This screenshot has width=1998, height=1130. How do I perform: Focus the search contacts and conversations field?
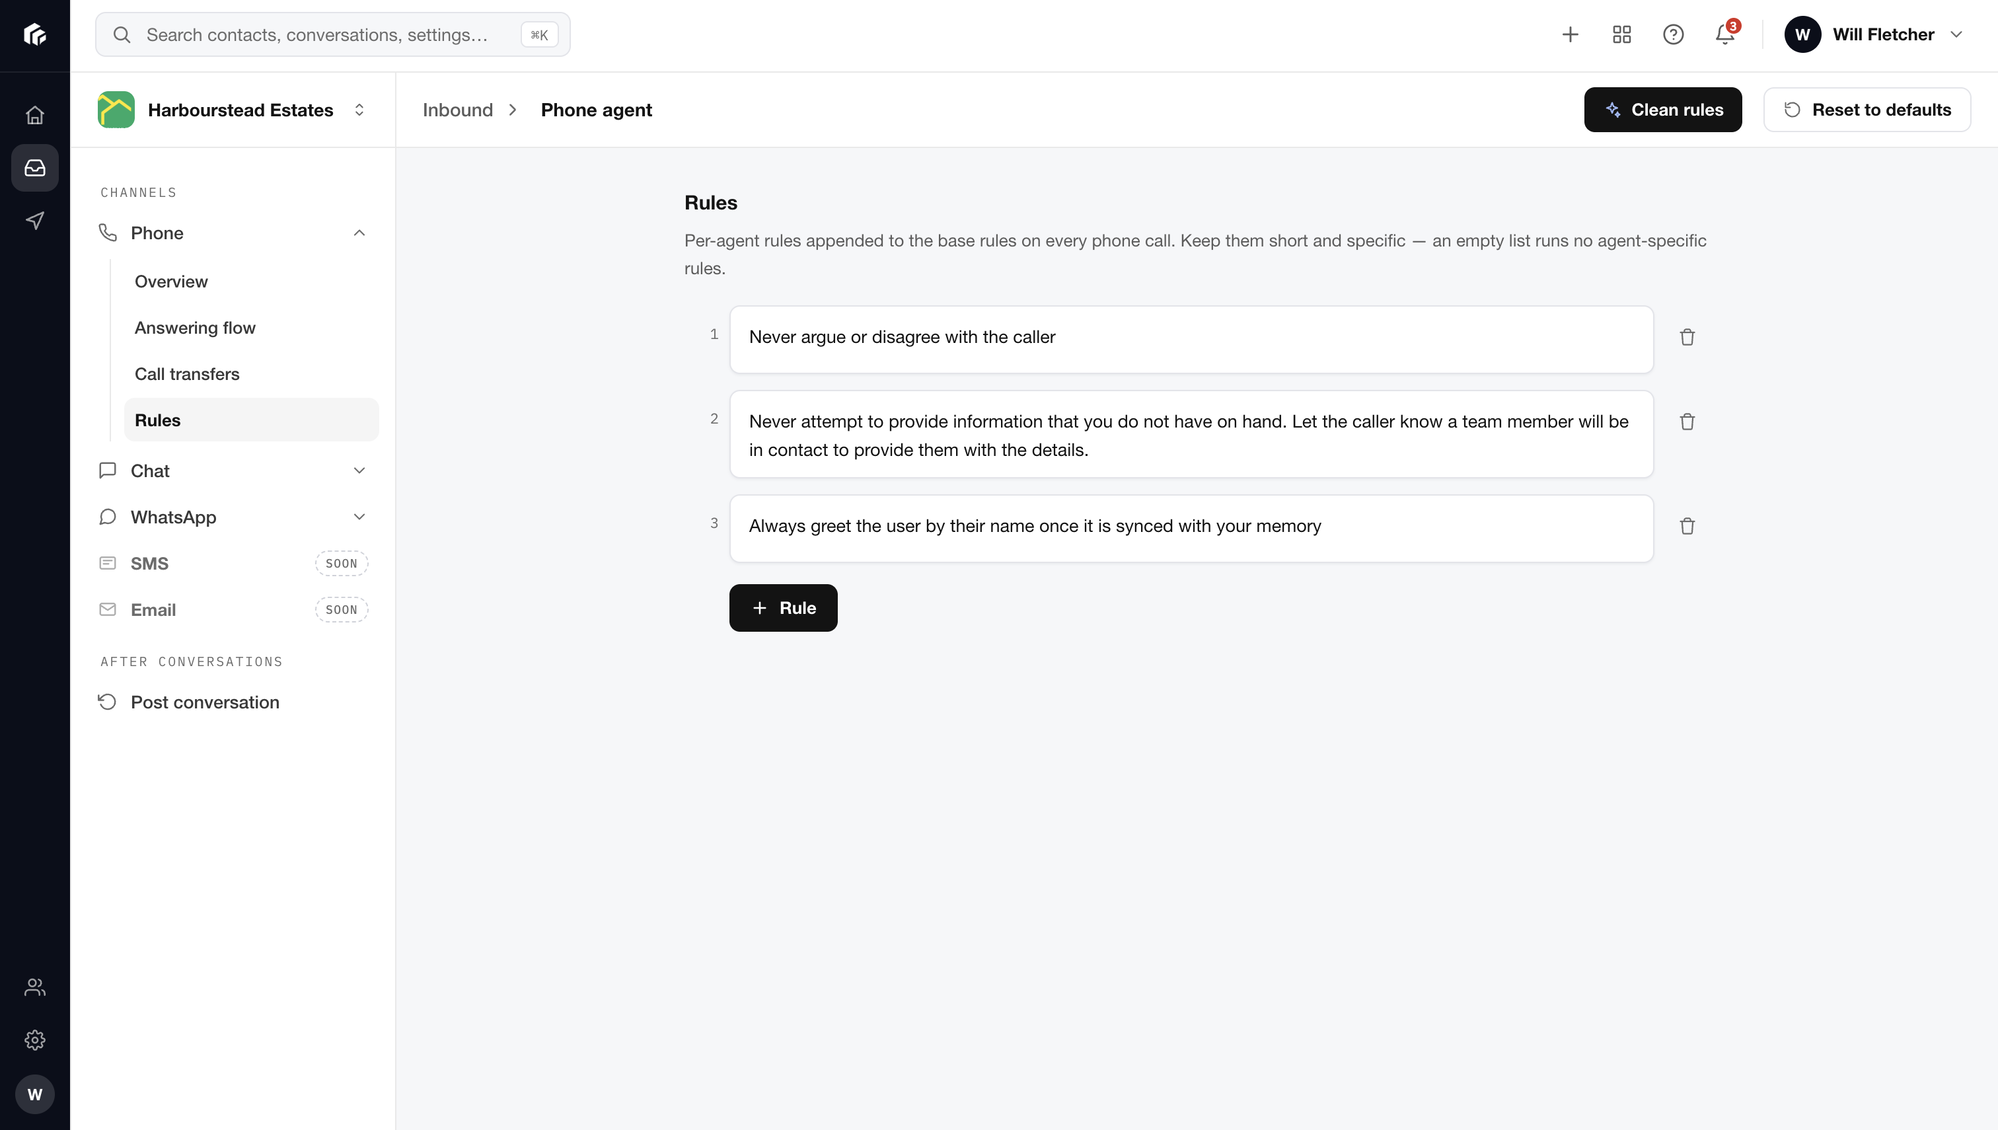coord(332,35)
